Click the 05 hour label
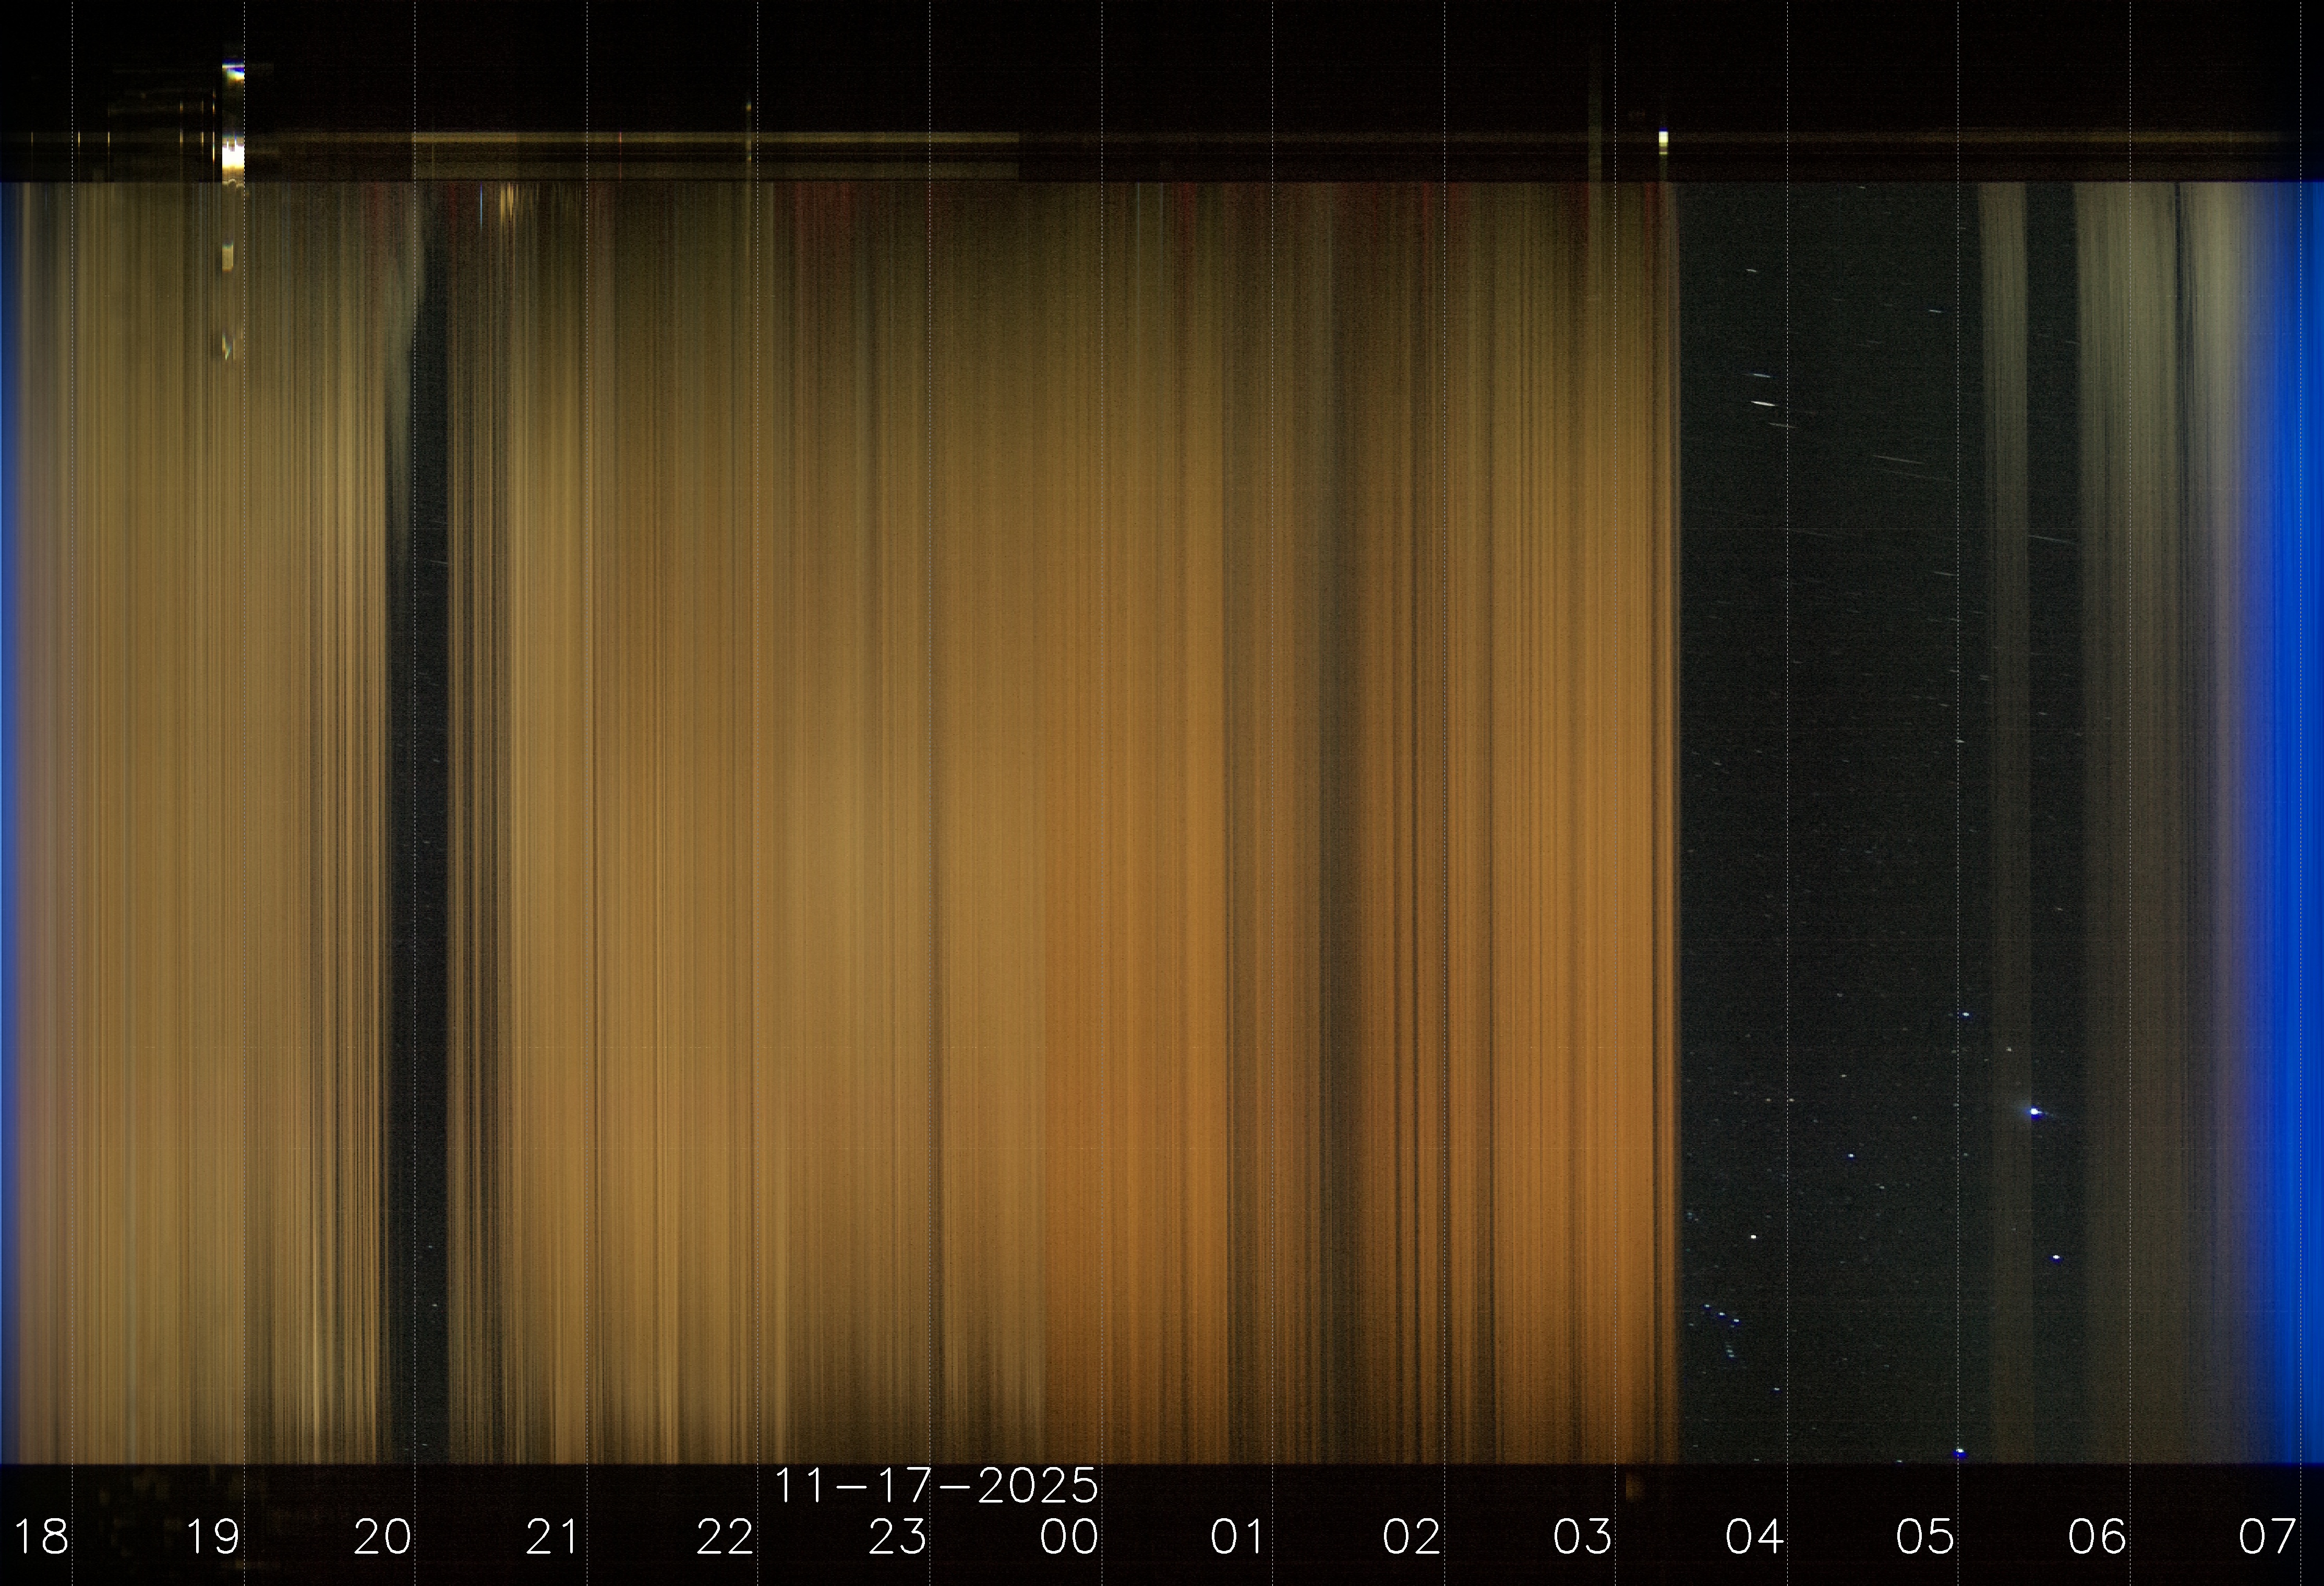Image resolution: width=2324 pixels, height=1586 pixels. 1925,1537
